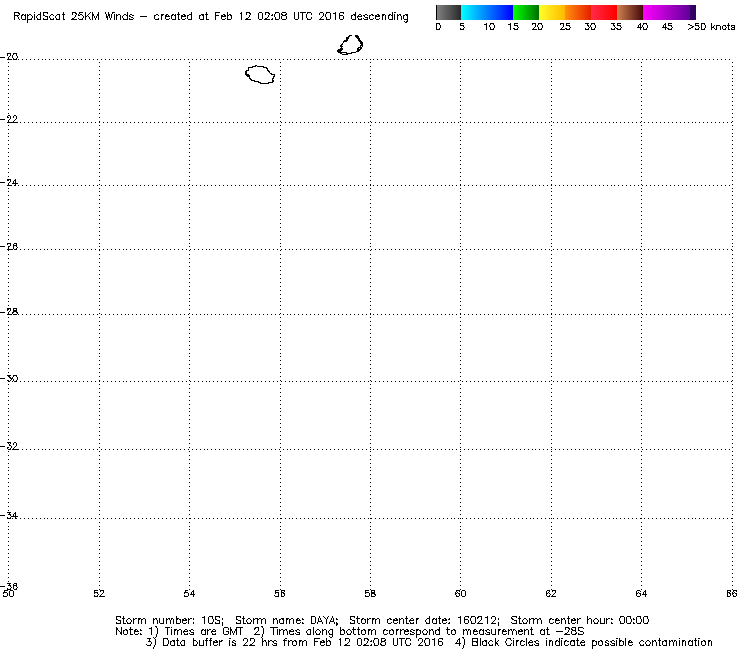Click the 54 longitude axis label

tap(189, 593)
